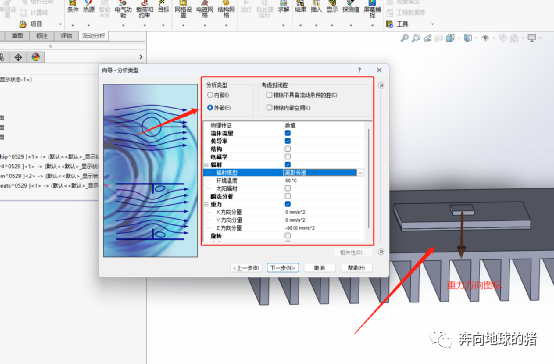Click the zoom to fit magnifier icon
The height and width of the screenshot is (364, 554).
click(x=405, y=38)
